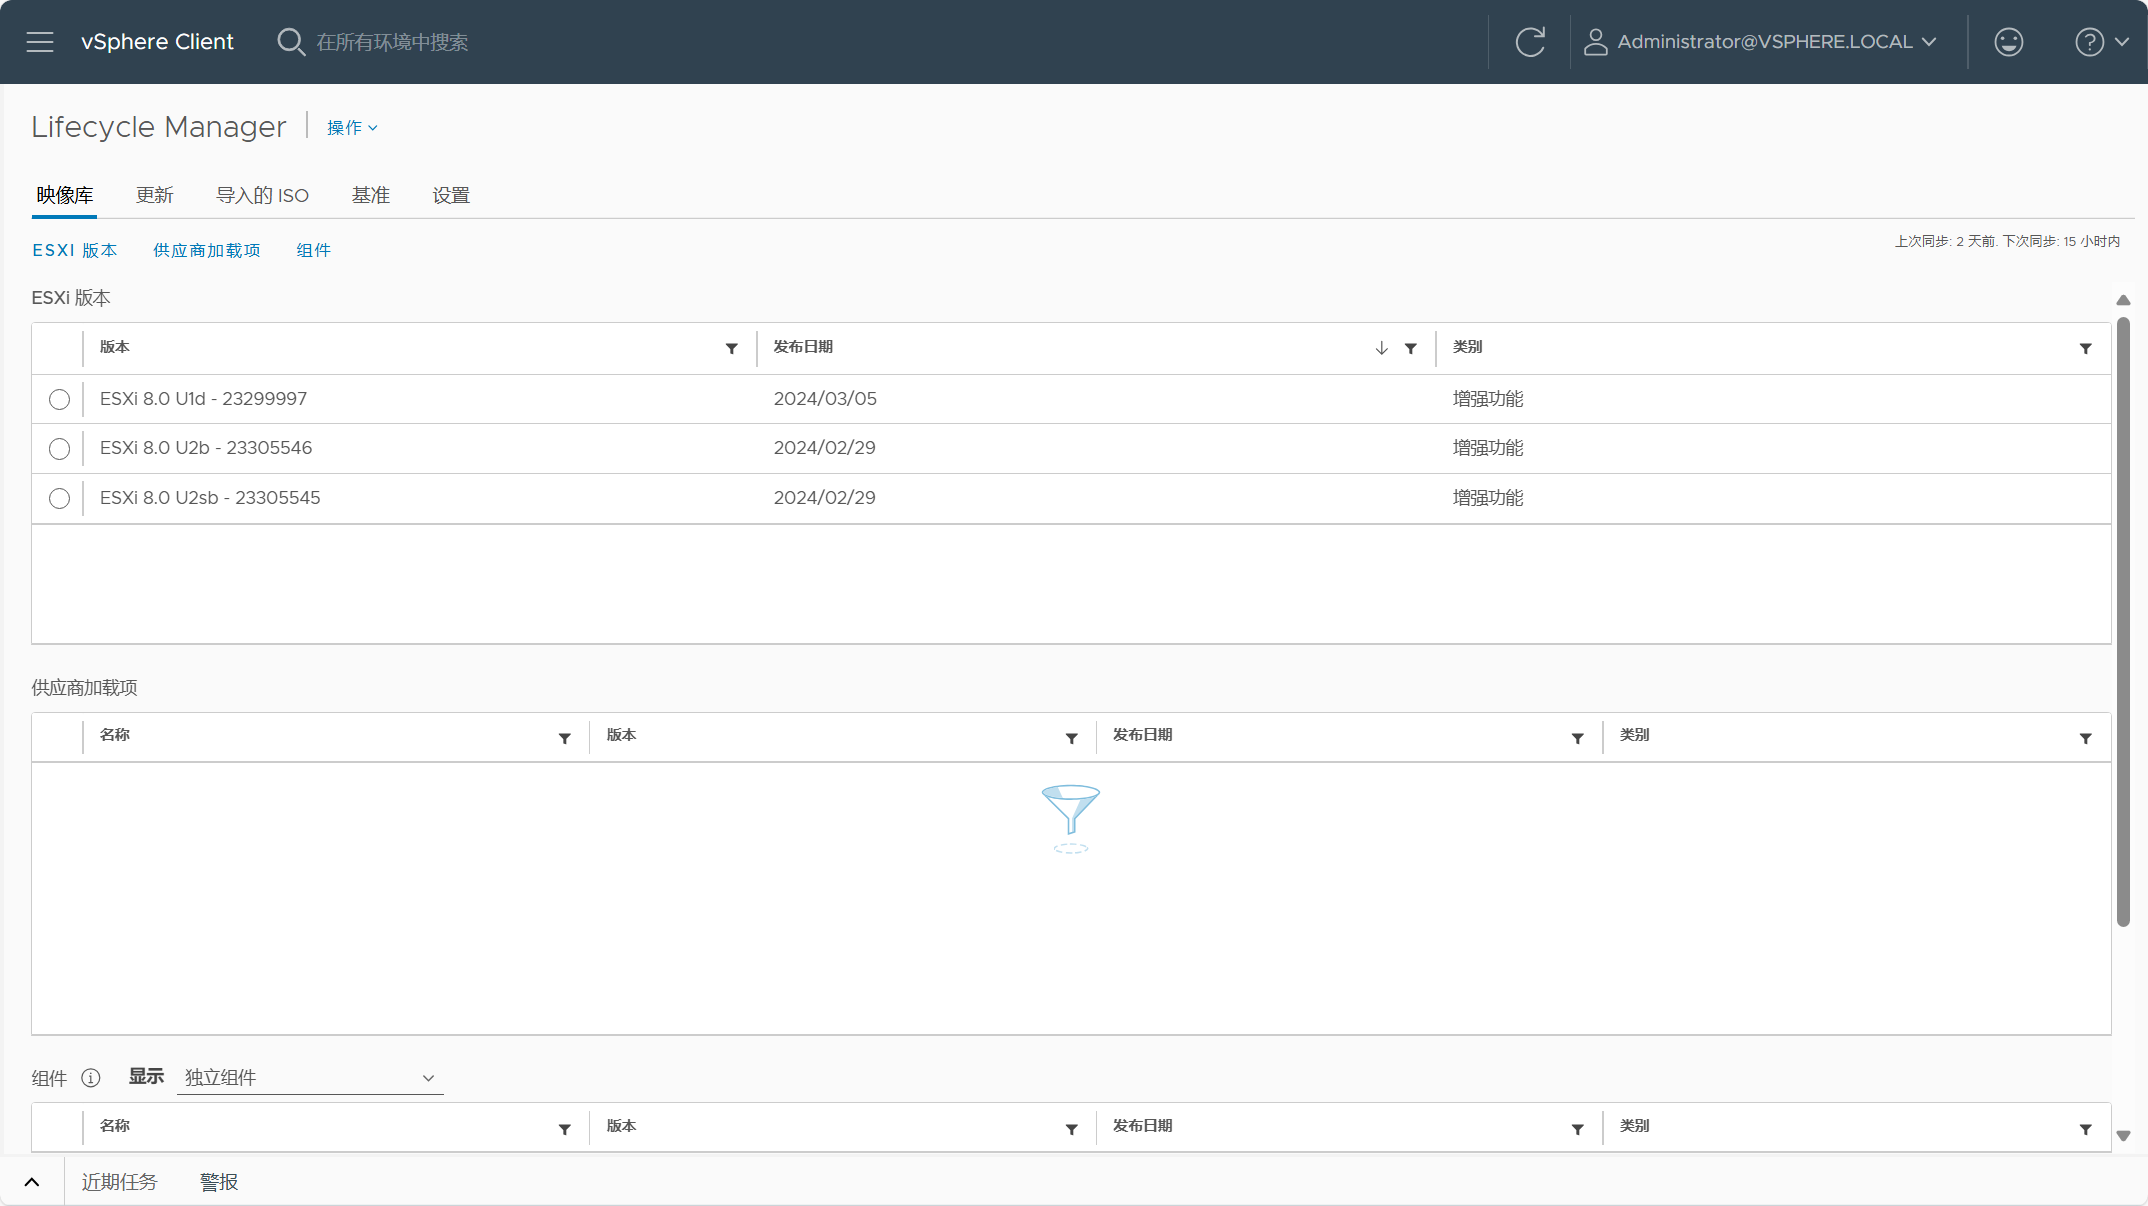The image size is (2148, 1206).
Task: Click the 增强功能 cell for ESXi 8.0 U2sb
Action: point(1488,498)
